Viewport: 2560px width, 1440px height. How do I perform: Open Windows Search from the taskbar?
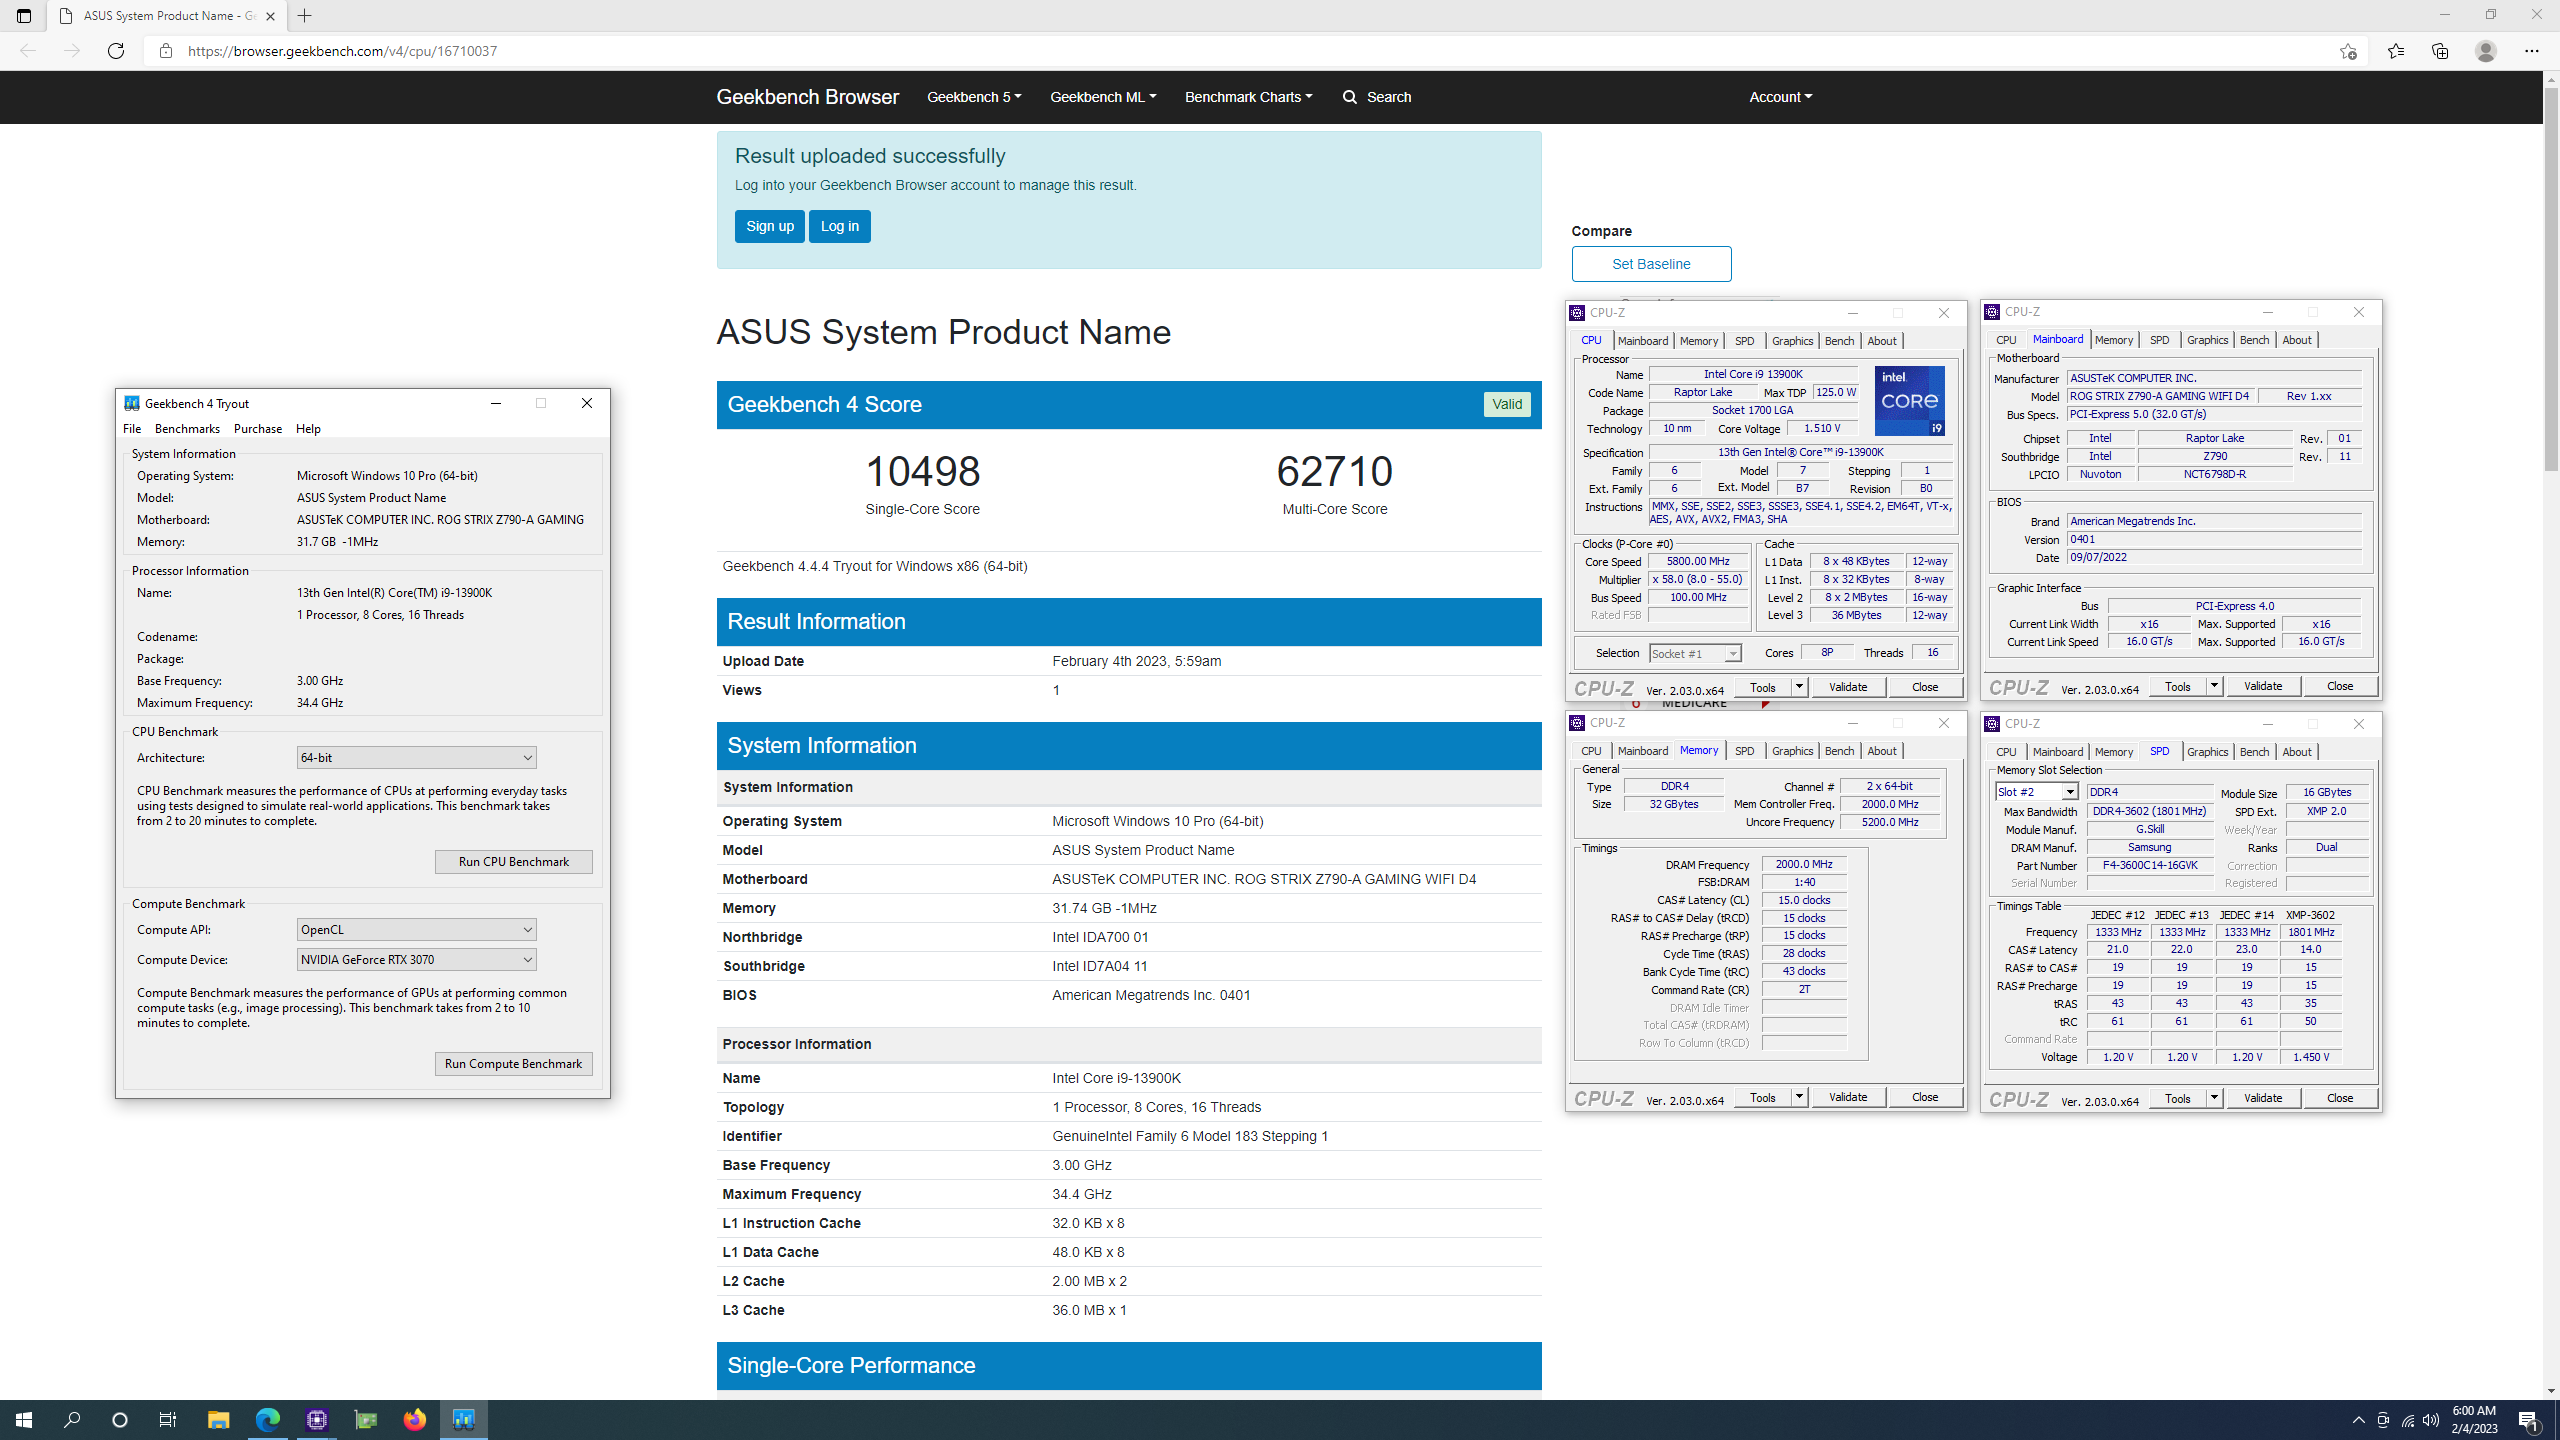pos(72,1420)
